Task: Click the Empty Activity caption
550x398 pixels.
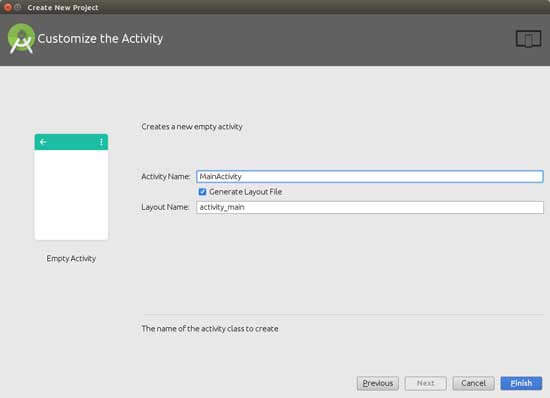Action: (x=71, y=258)
